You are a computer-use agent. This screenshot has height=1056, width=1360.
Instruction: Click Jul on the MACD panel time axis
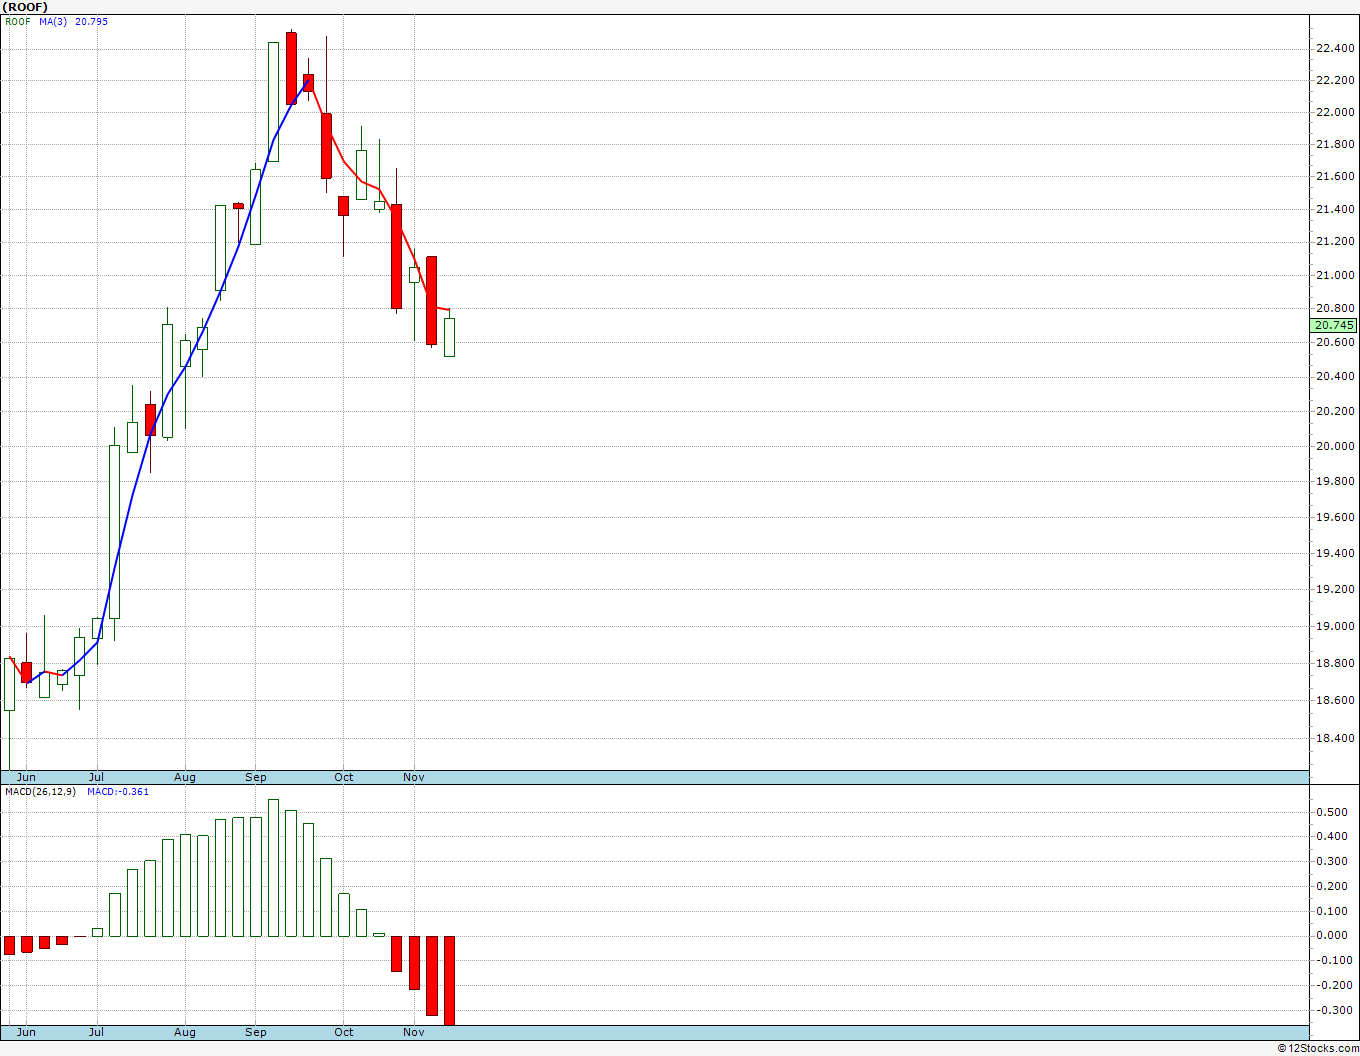96,1032
